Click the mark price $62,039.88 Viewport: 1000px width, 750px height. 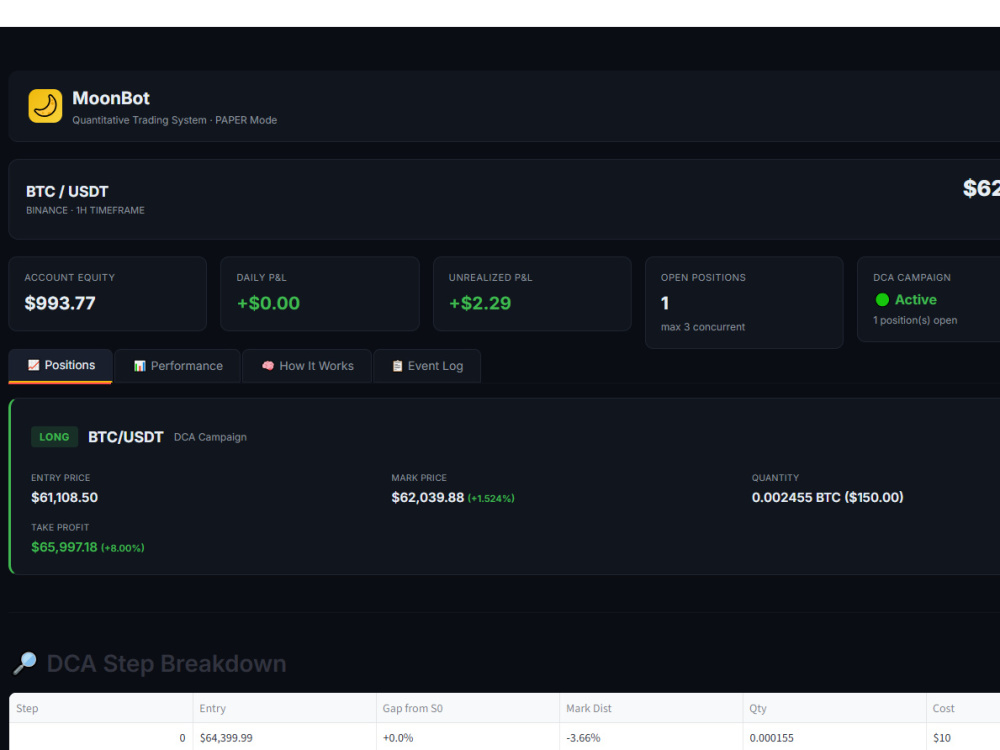(x=427, y=497)
